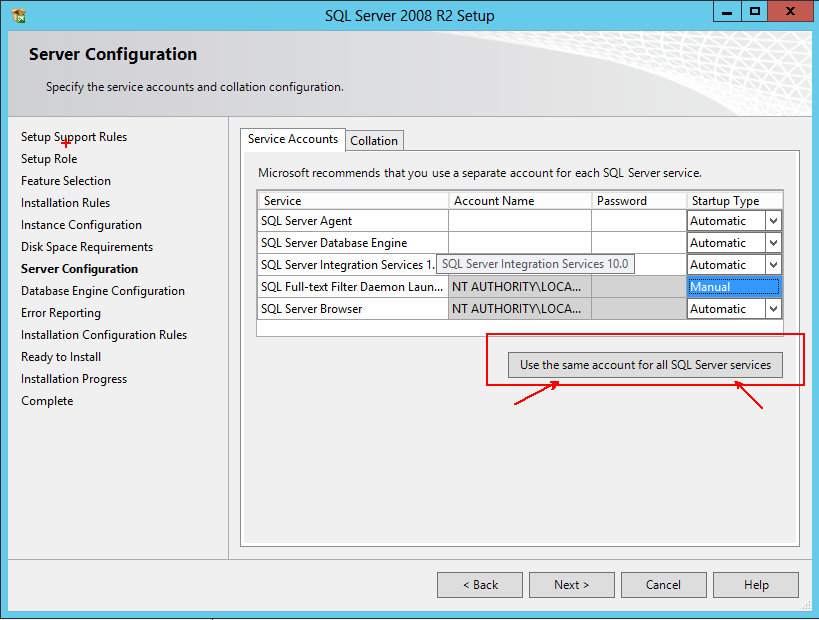The width and height of the screenshot is (819, 620).
Task: Click Feature Selection step
Action: point(66,181)
